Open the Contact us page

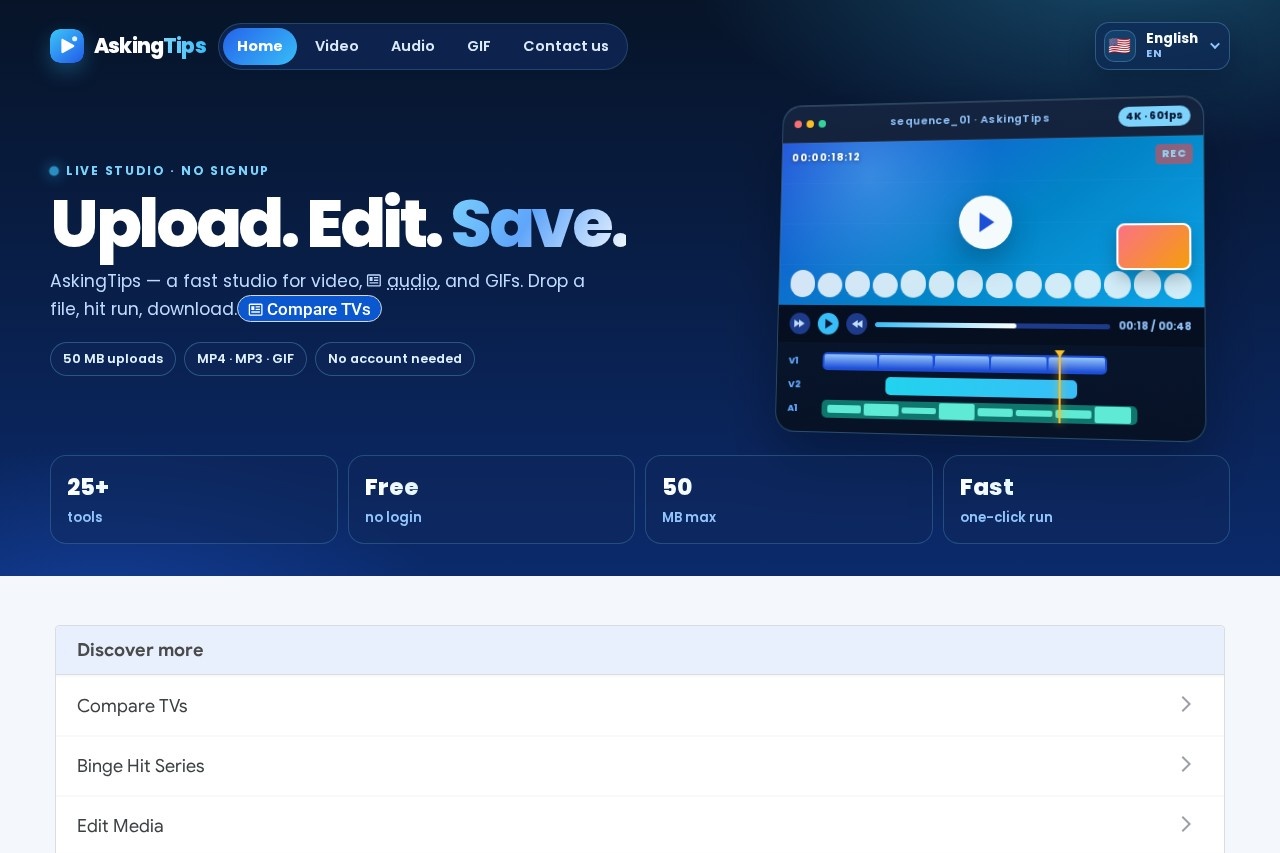[566, 46]
